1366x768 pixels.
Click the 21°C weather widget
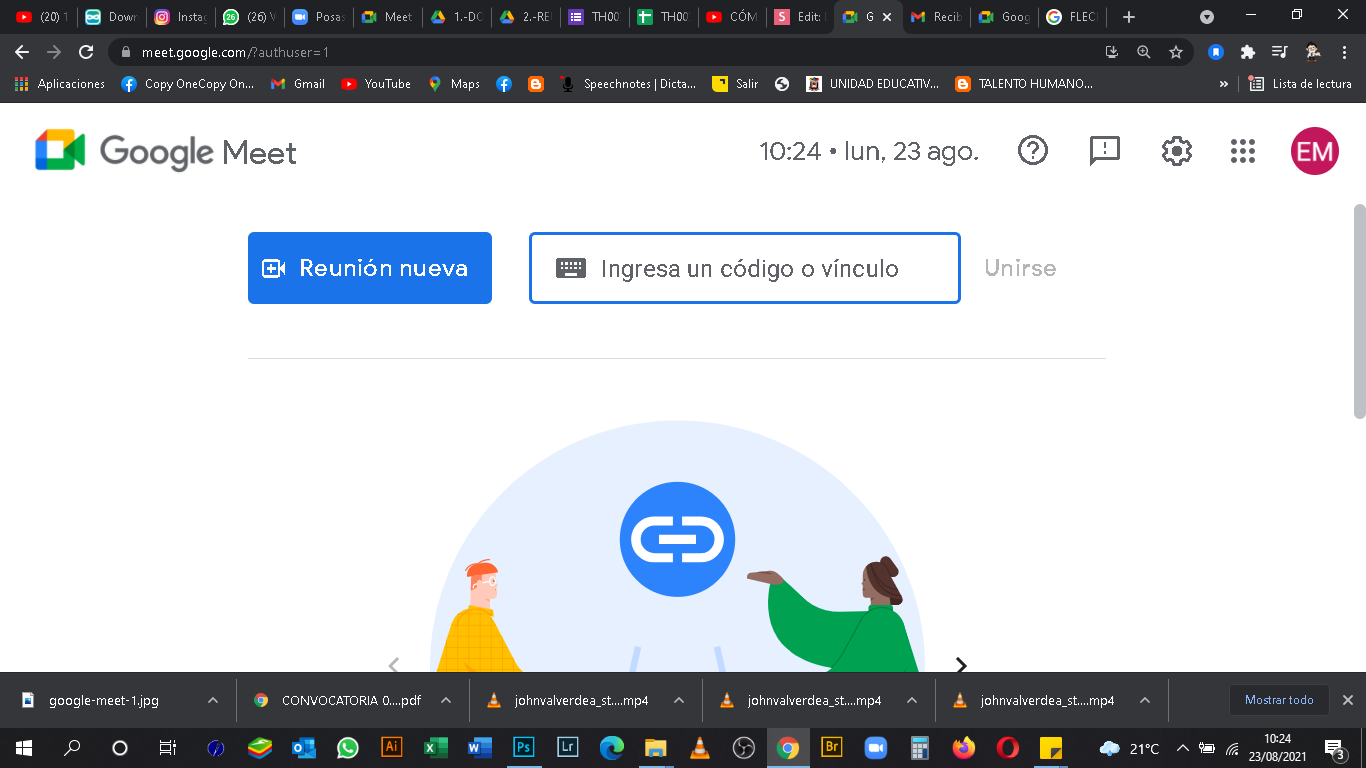(1130, 748)
